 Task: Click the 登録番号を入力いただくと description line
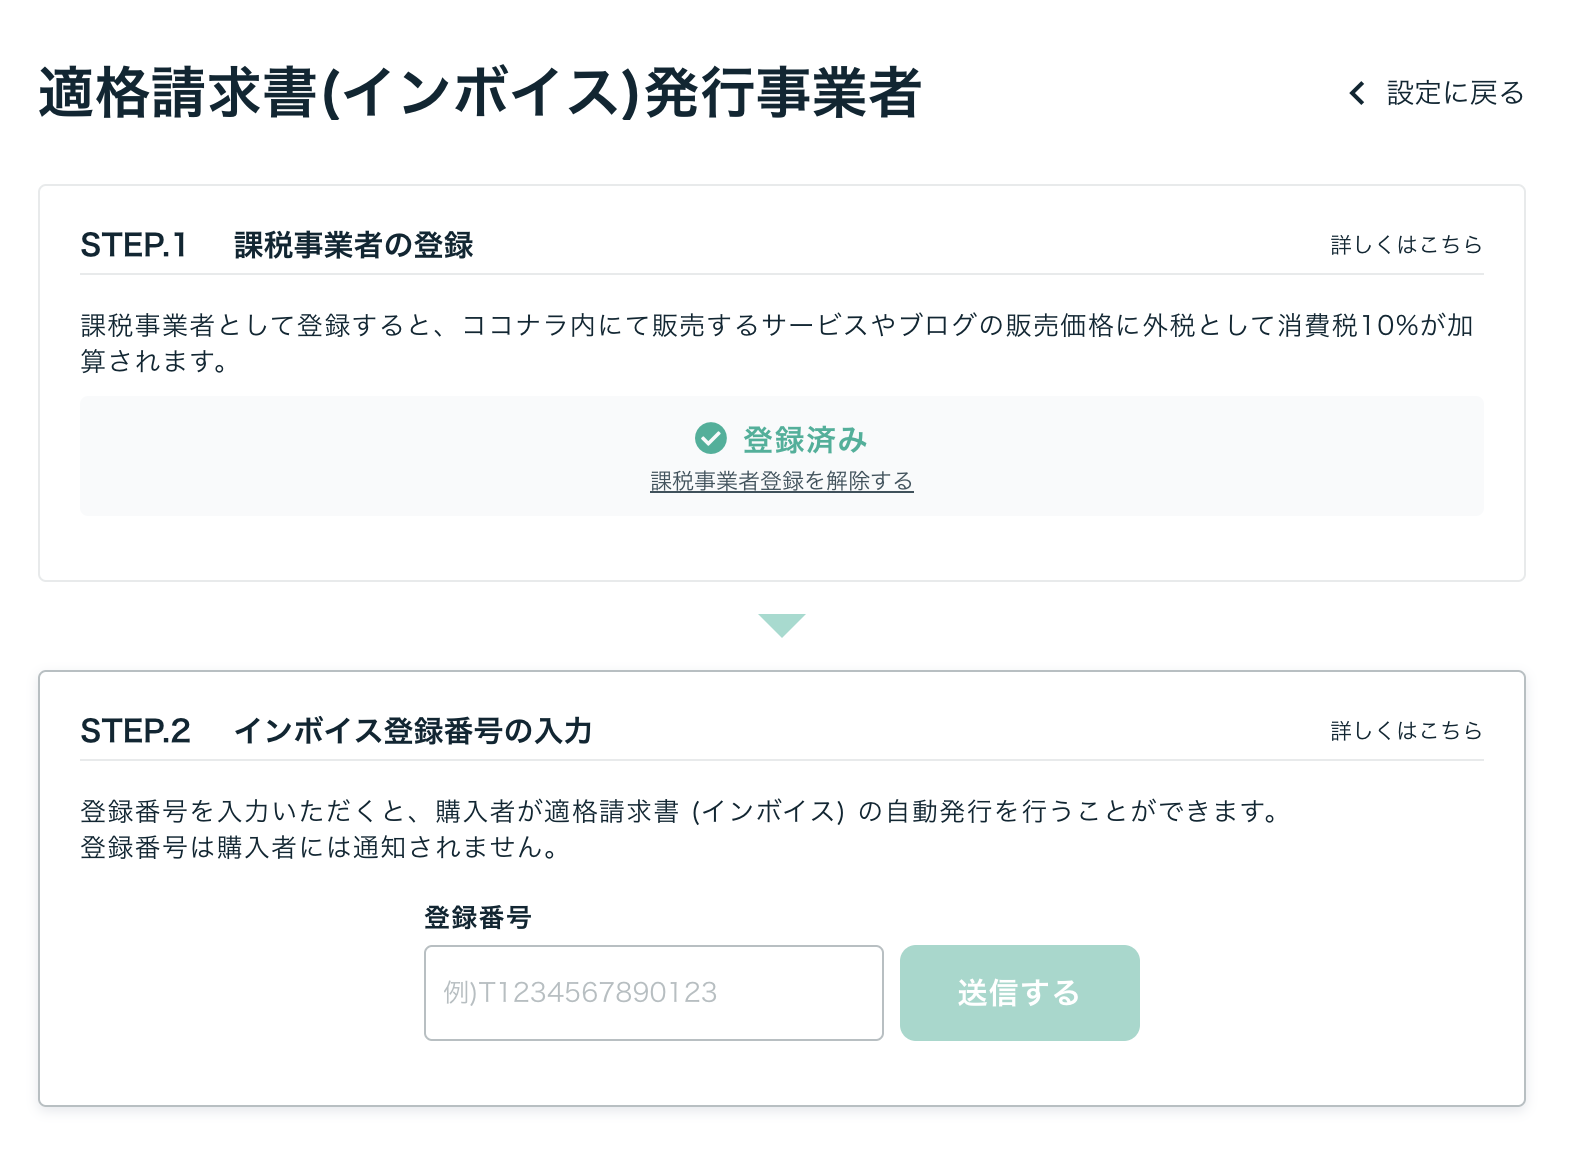click(x=680, y=811)
